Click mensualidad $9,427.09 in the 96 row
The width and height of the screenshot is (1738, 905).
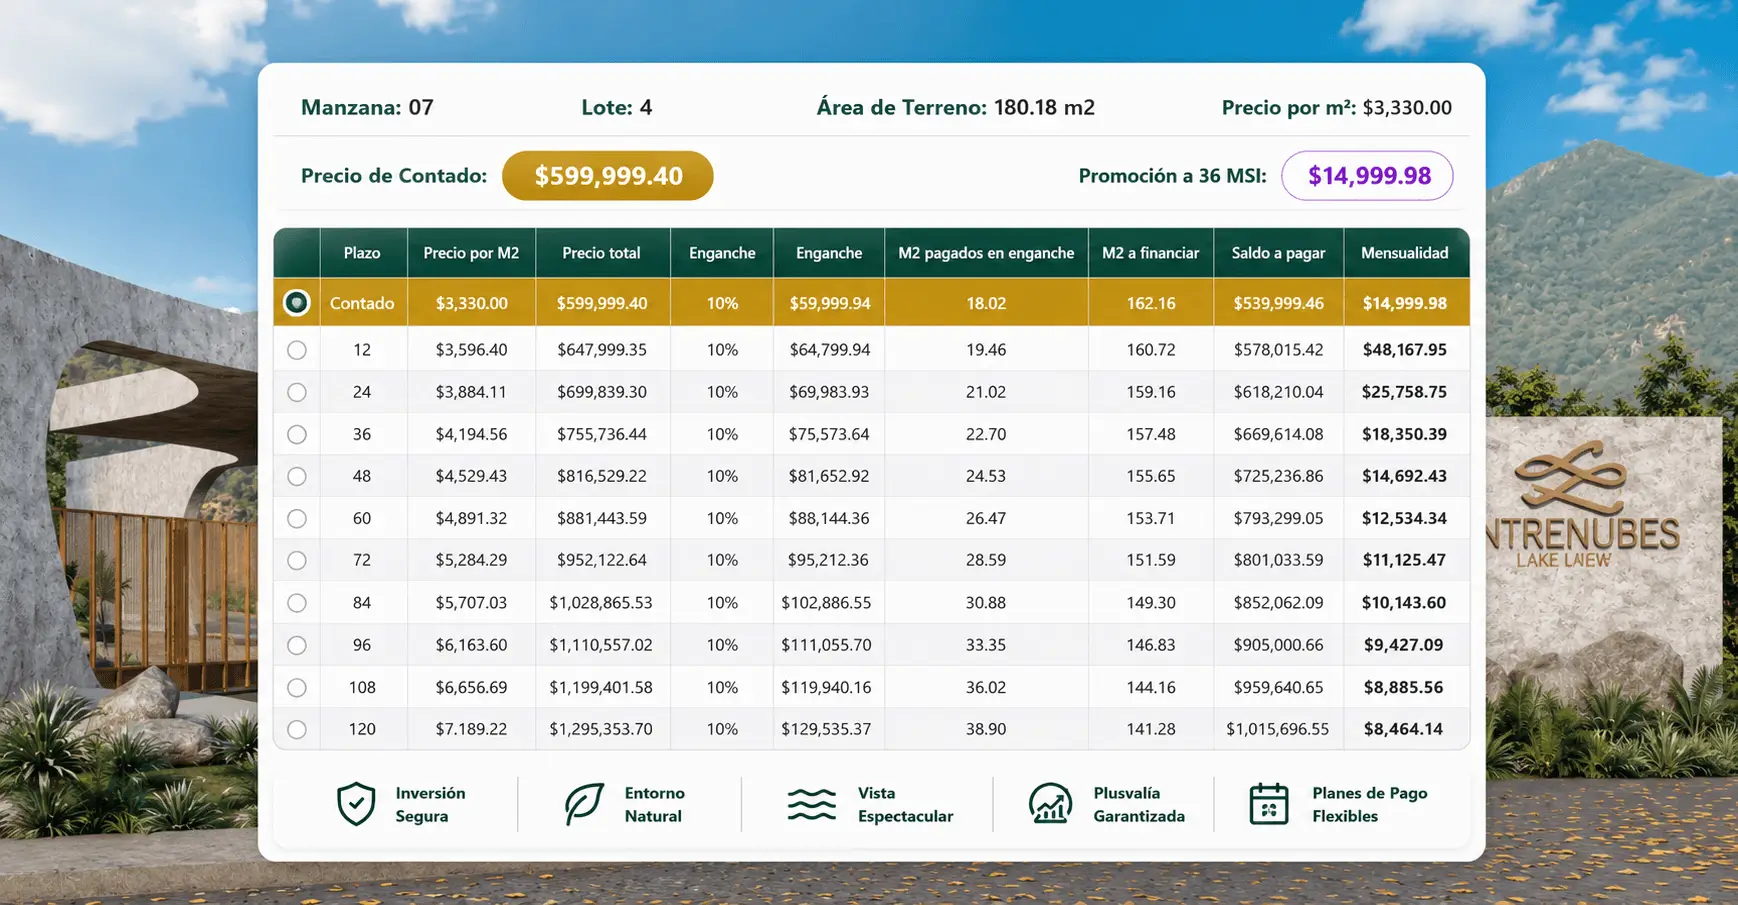1404,645
